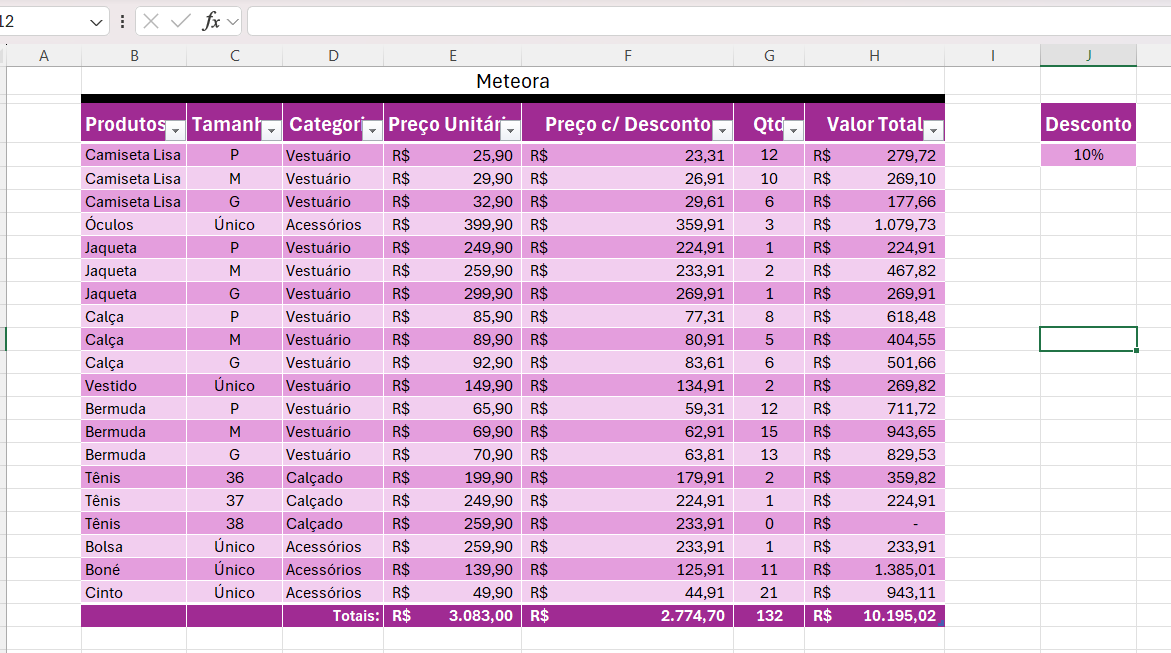The height and width of the screenshot is (653, 1171).
Task: Open the Valor Total filter button
Action: [x=933, y=130]
